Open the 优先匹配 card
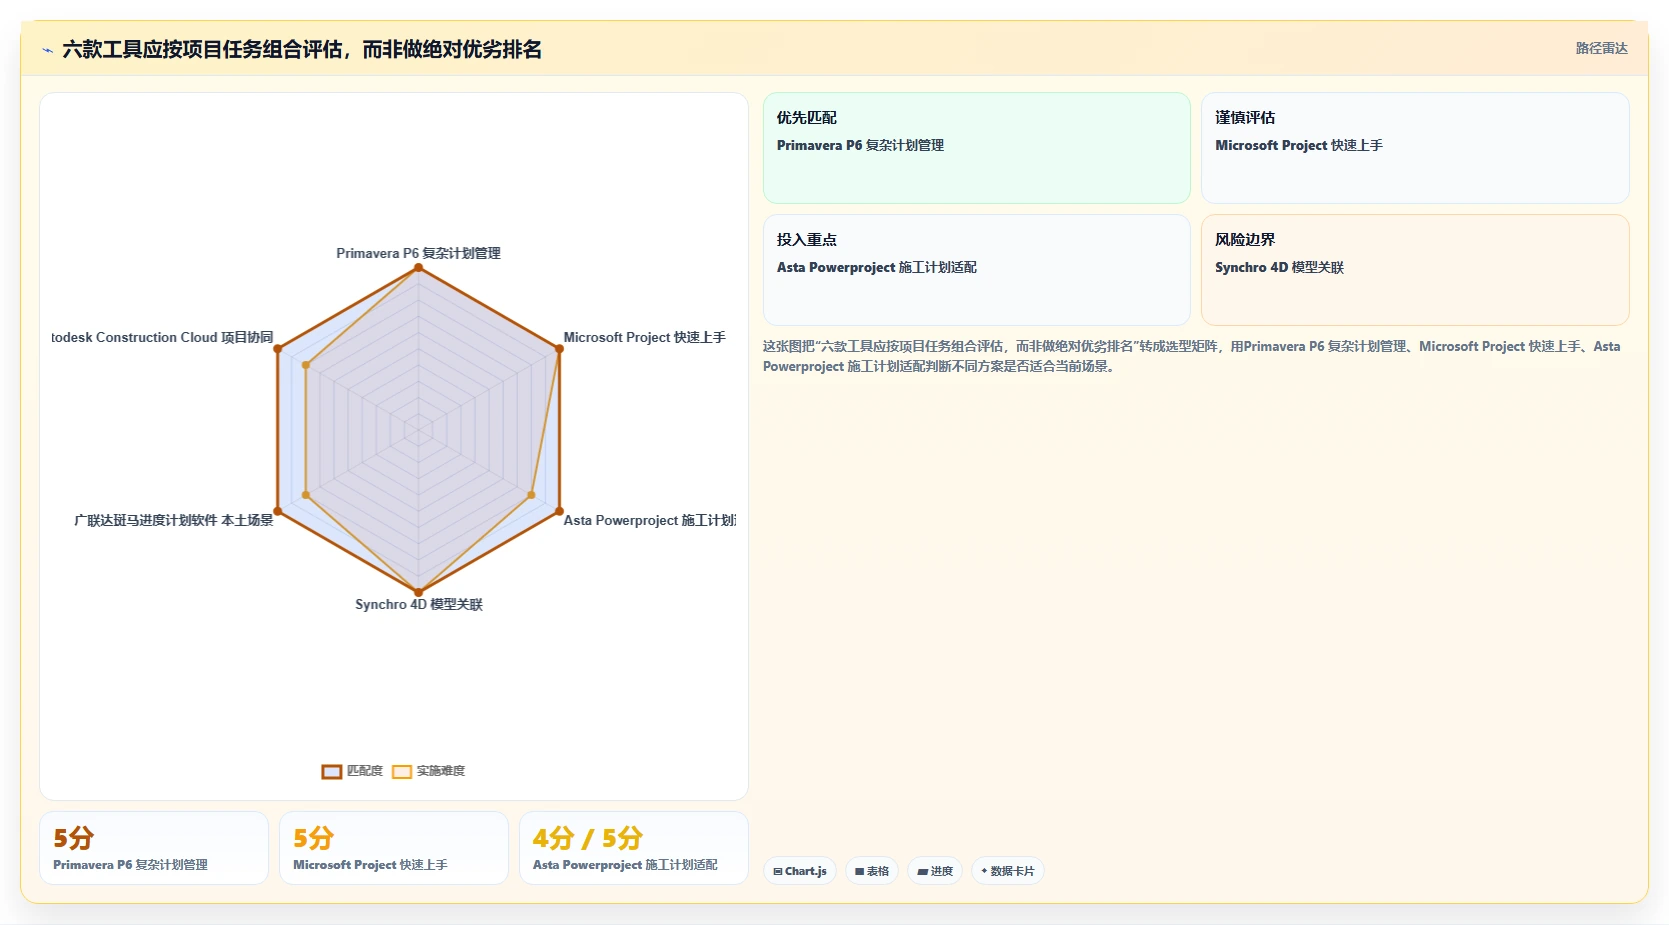Screen dimensions: 1669x925 (977, 148)
